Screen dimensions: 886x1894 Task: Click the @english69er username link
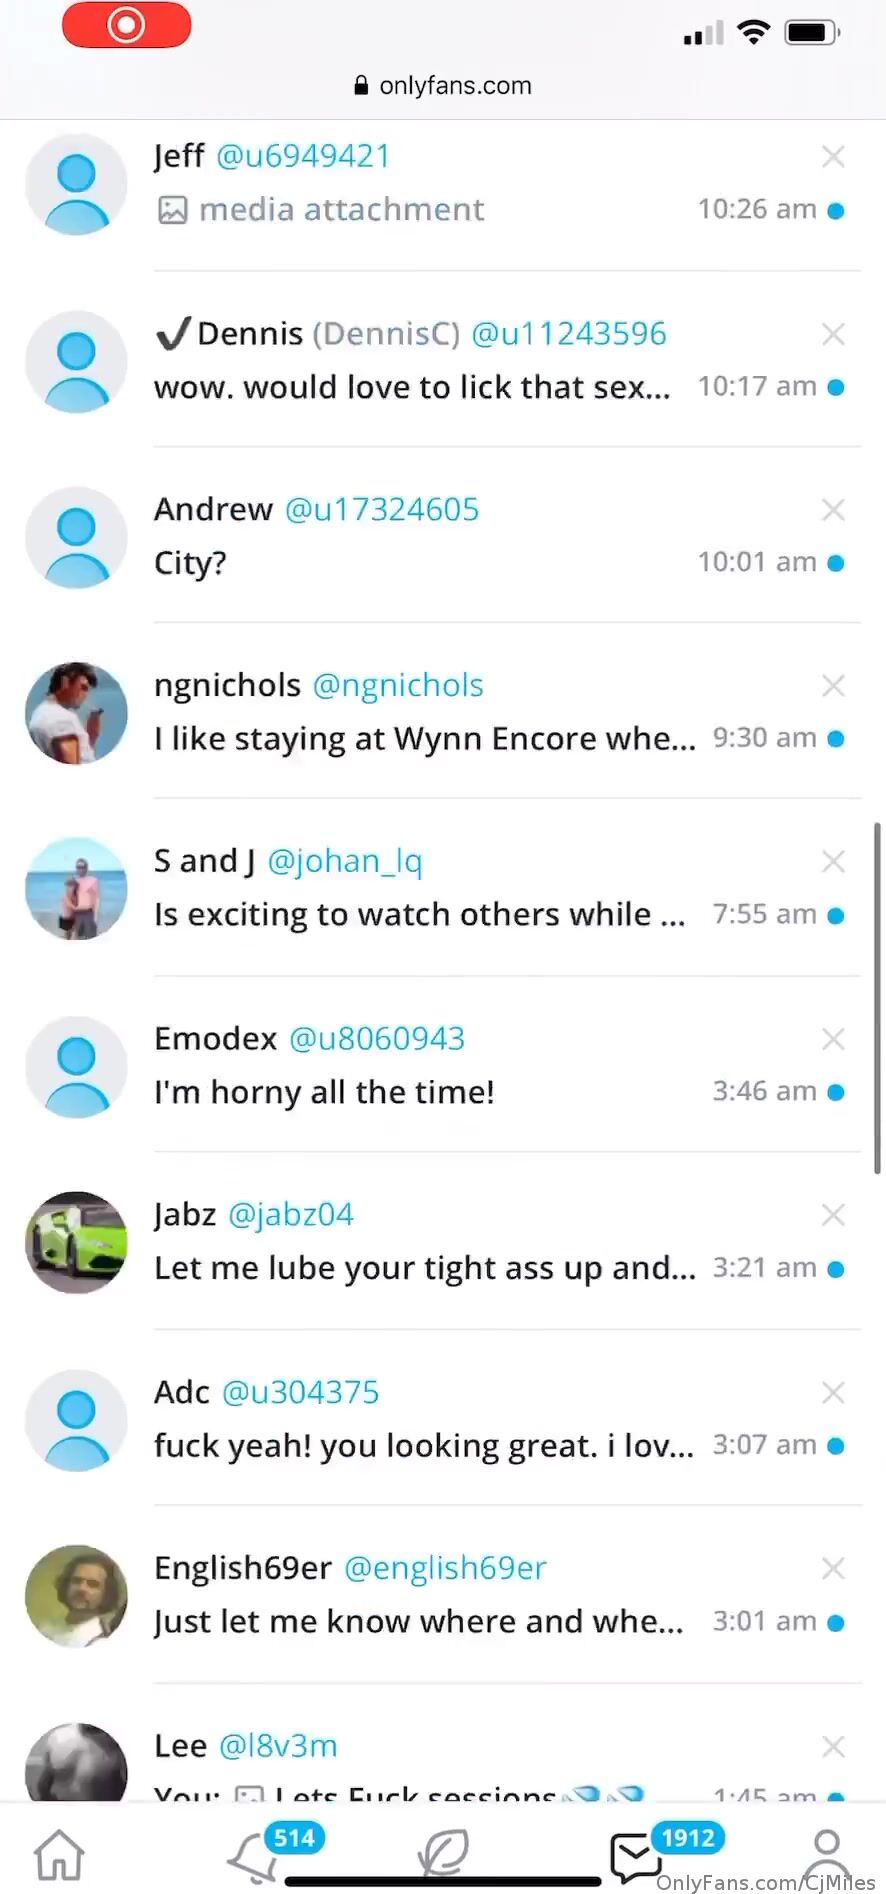pyautogui.click(x=445, y=1568)
